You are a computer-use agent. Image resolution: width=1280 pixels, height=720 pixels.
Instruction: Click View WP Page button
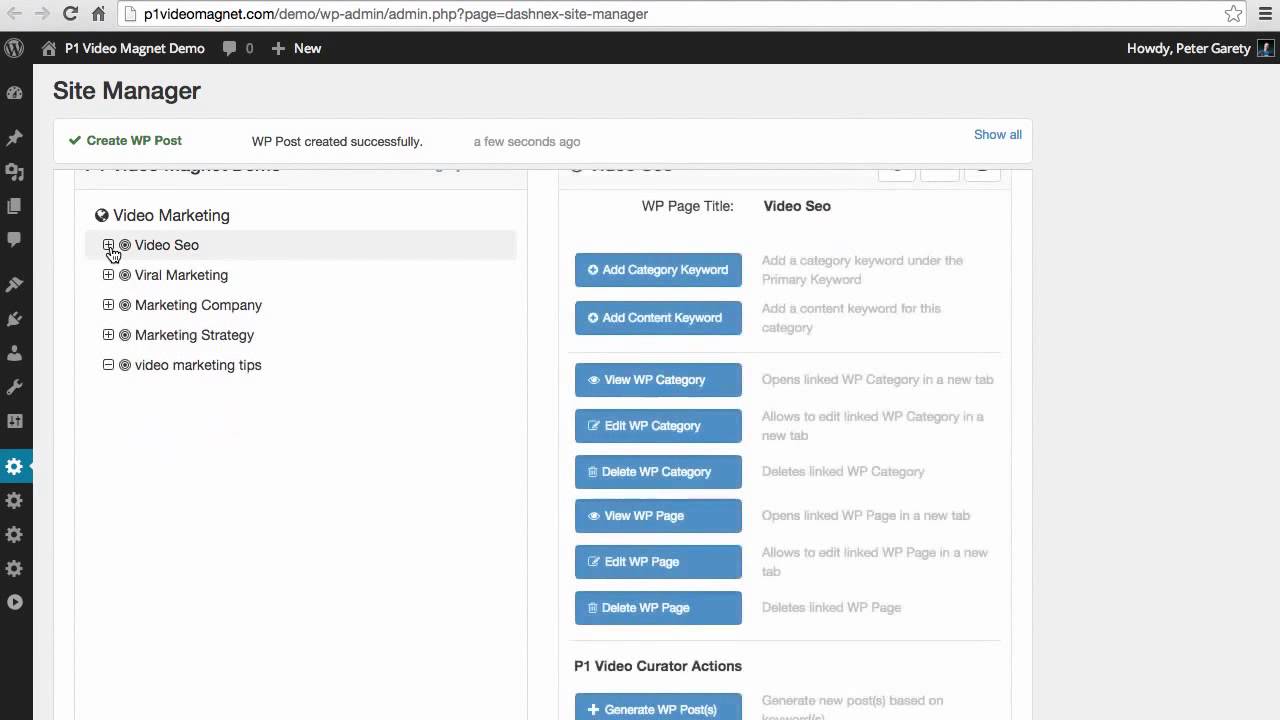pyautogui.click(x=658, y=516)
